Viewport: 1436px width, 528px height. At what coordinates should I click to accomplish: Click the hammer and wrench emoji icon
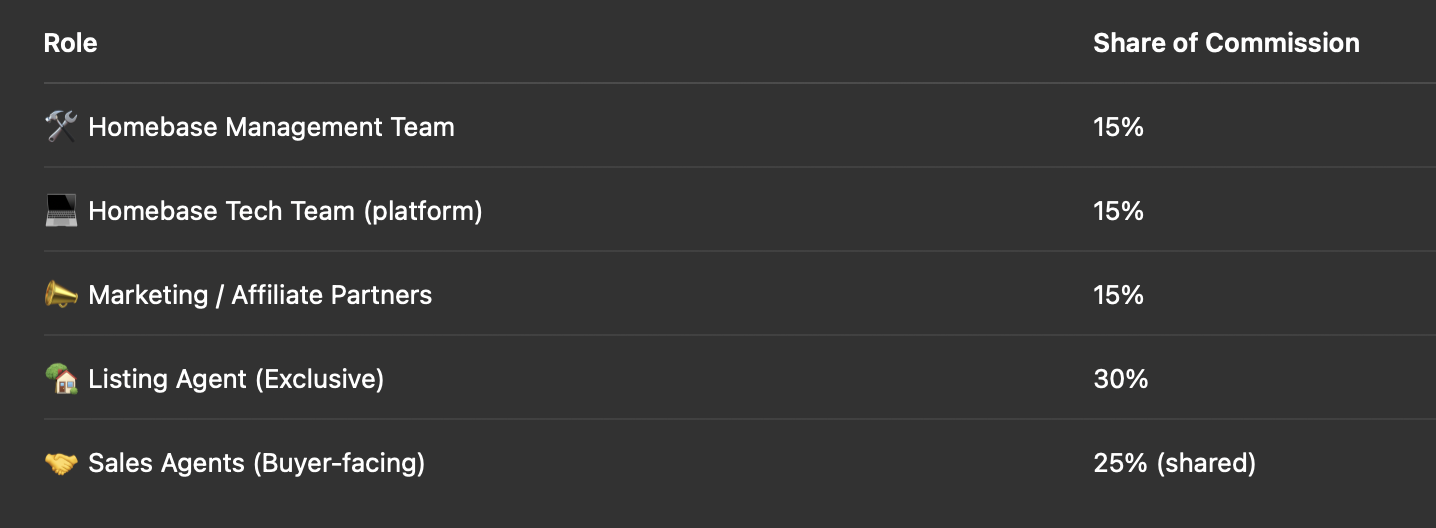(x=62, y=127)
